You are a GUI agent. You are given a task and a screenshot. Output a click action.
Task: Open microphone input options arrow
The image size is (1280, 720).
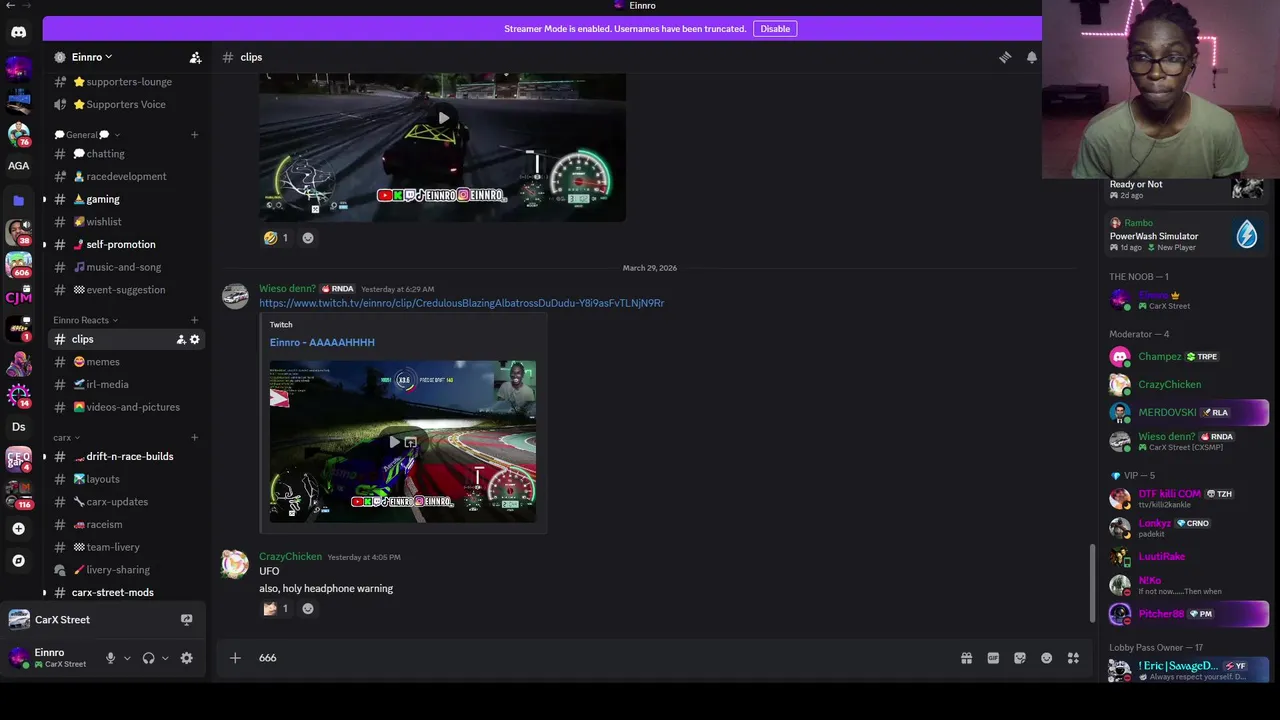coord(127,658)
